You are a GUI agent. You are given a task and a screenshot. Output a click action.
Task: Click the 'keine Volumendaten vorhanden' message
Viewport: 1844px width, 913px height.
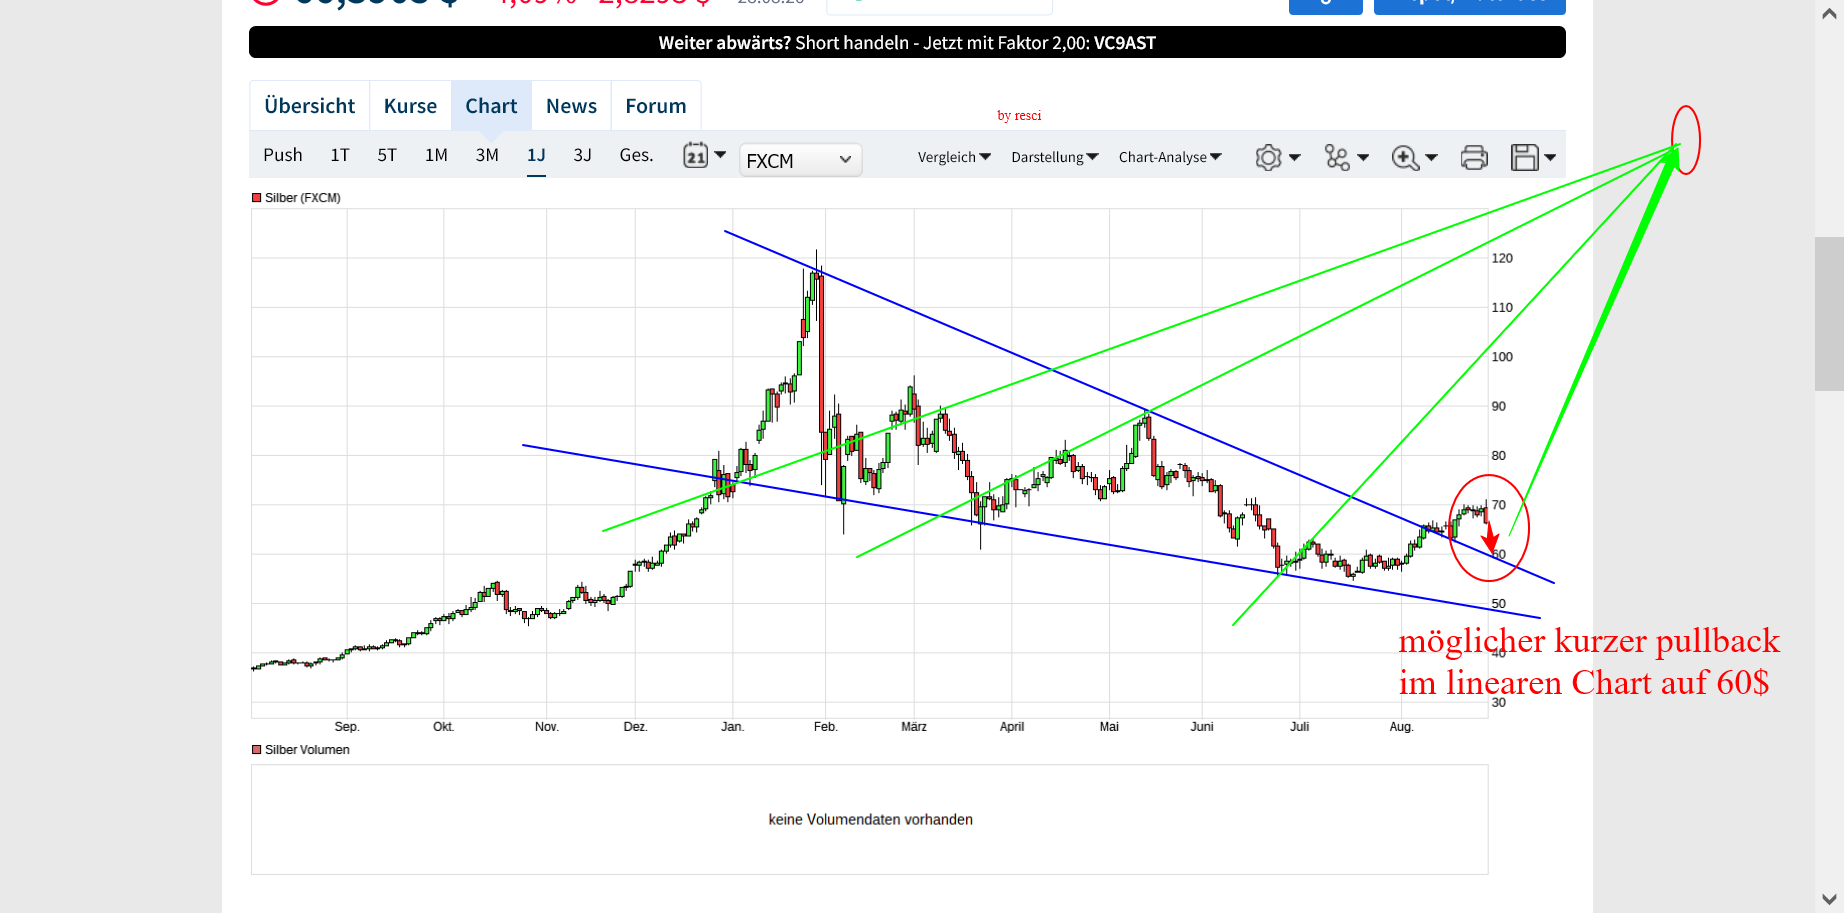coord(870,820)
